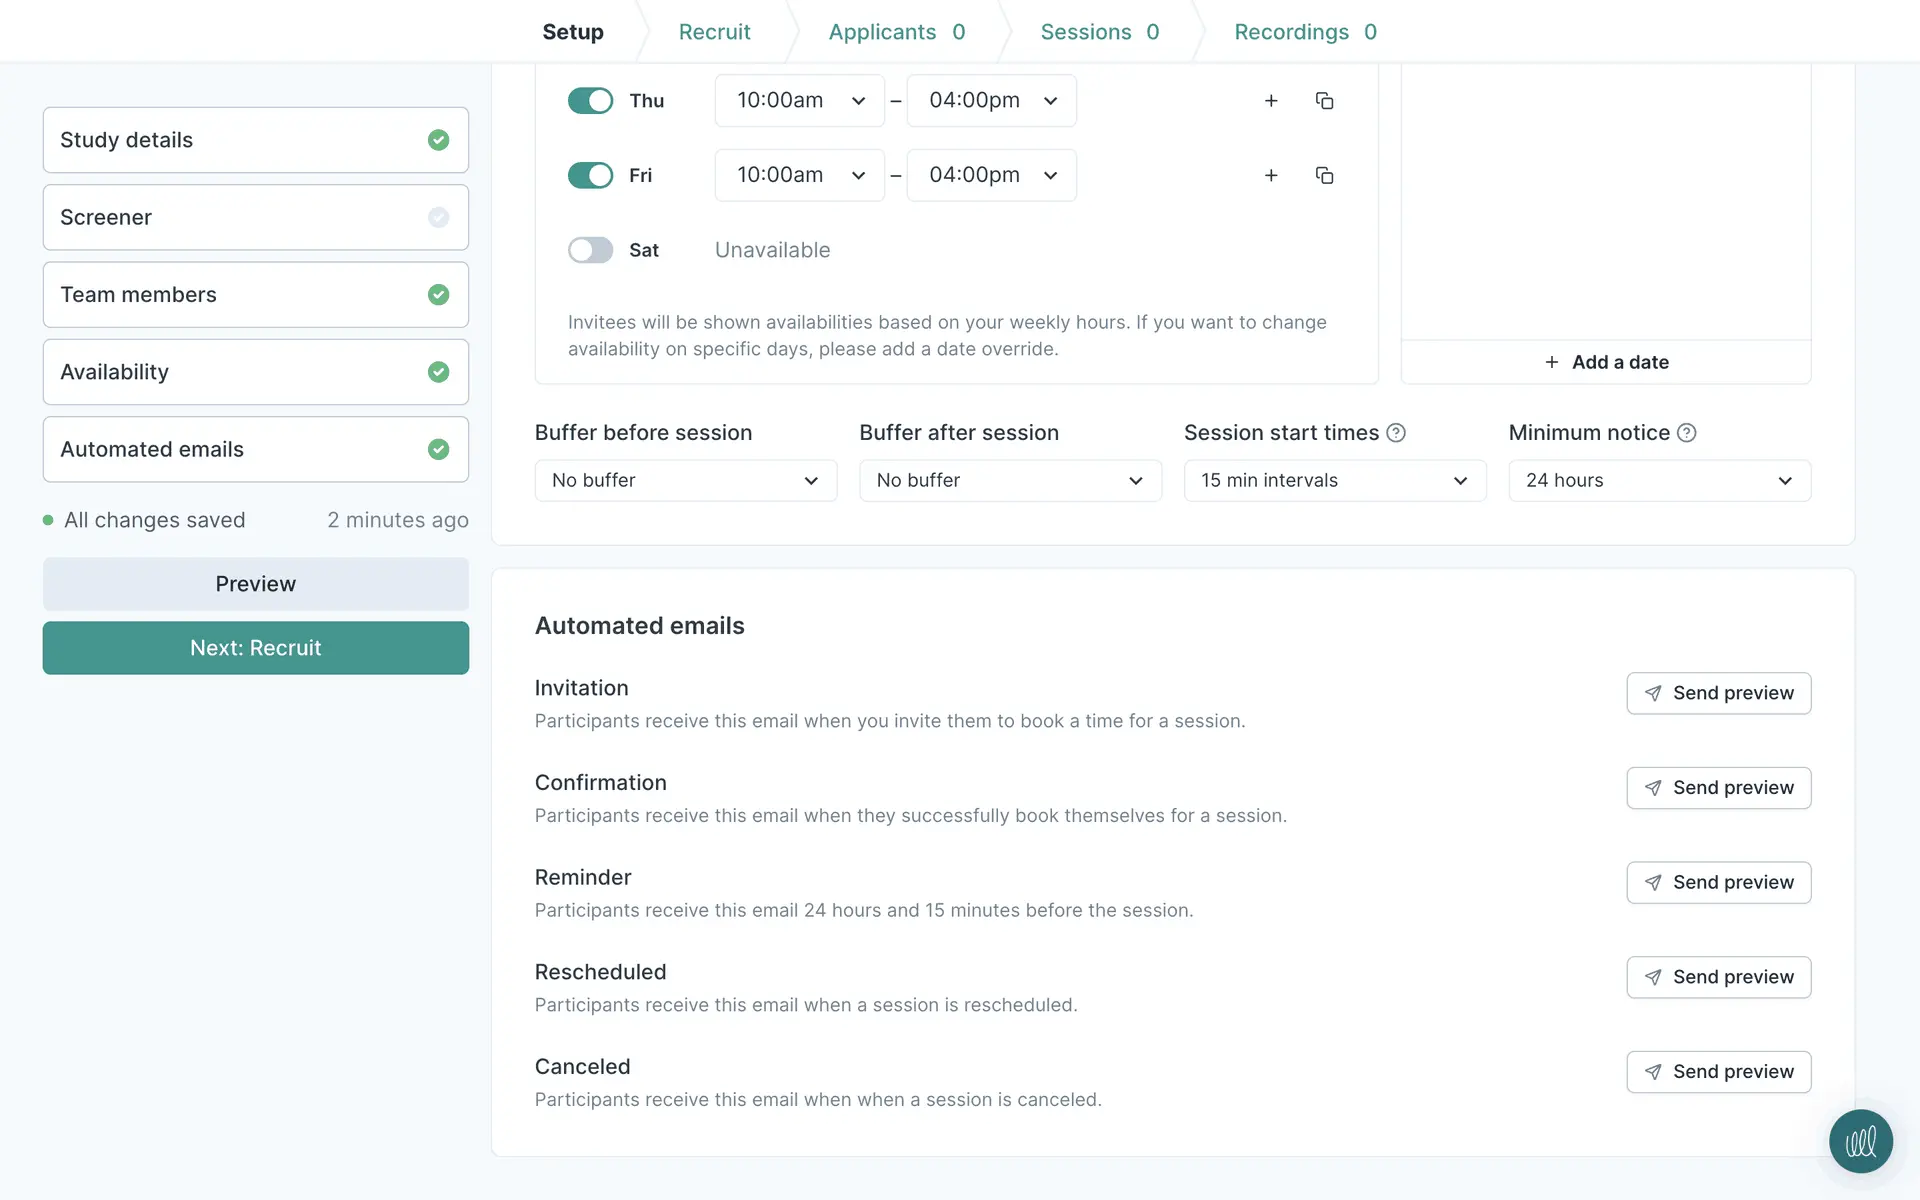Open Screener section in sidebar
This screenshot has height=1200, width=1920.
tap(255, 217)
